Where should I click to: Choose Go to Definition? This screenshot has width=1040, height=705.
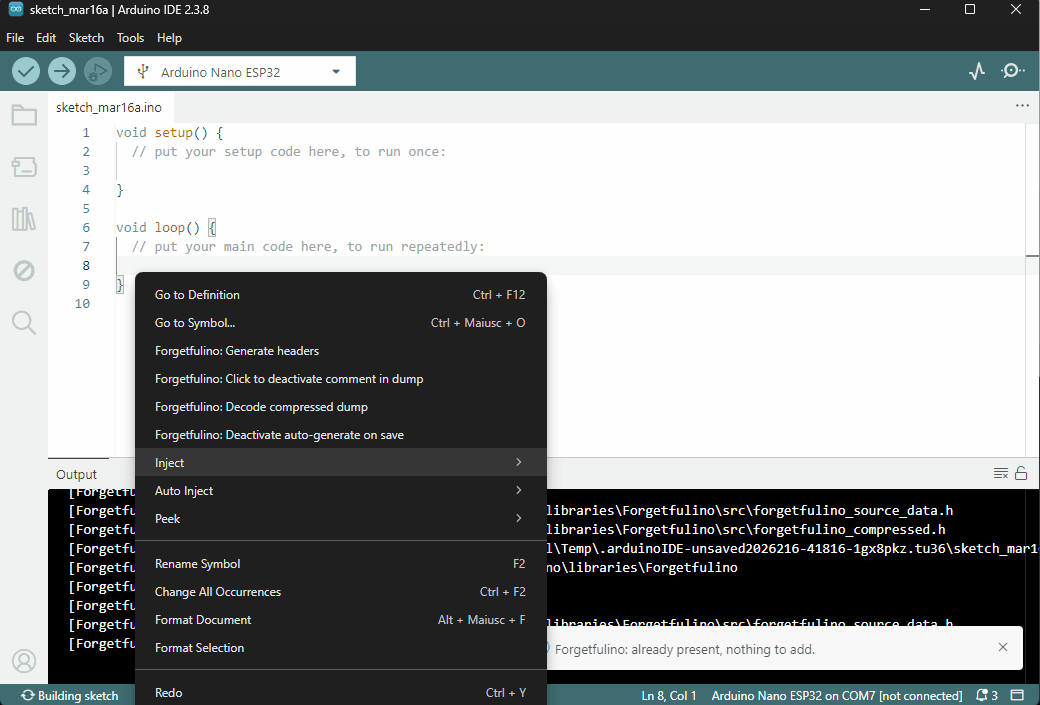tap(340, 294)
